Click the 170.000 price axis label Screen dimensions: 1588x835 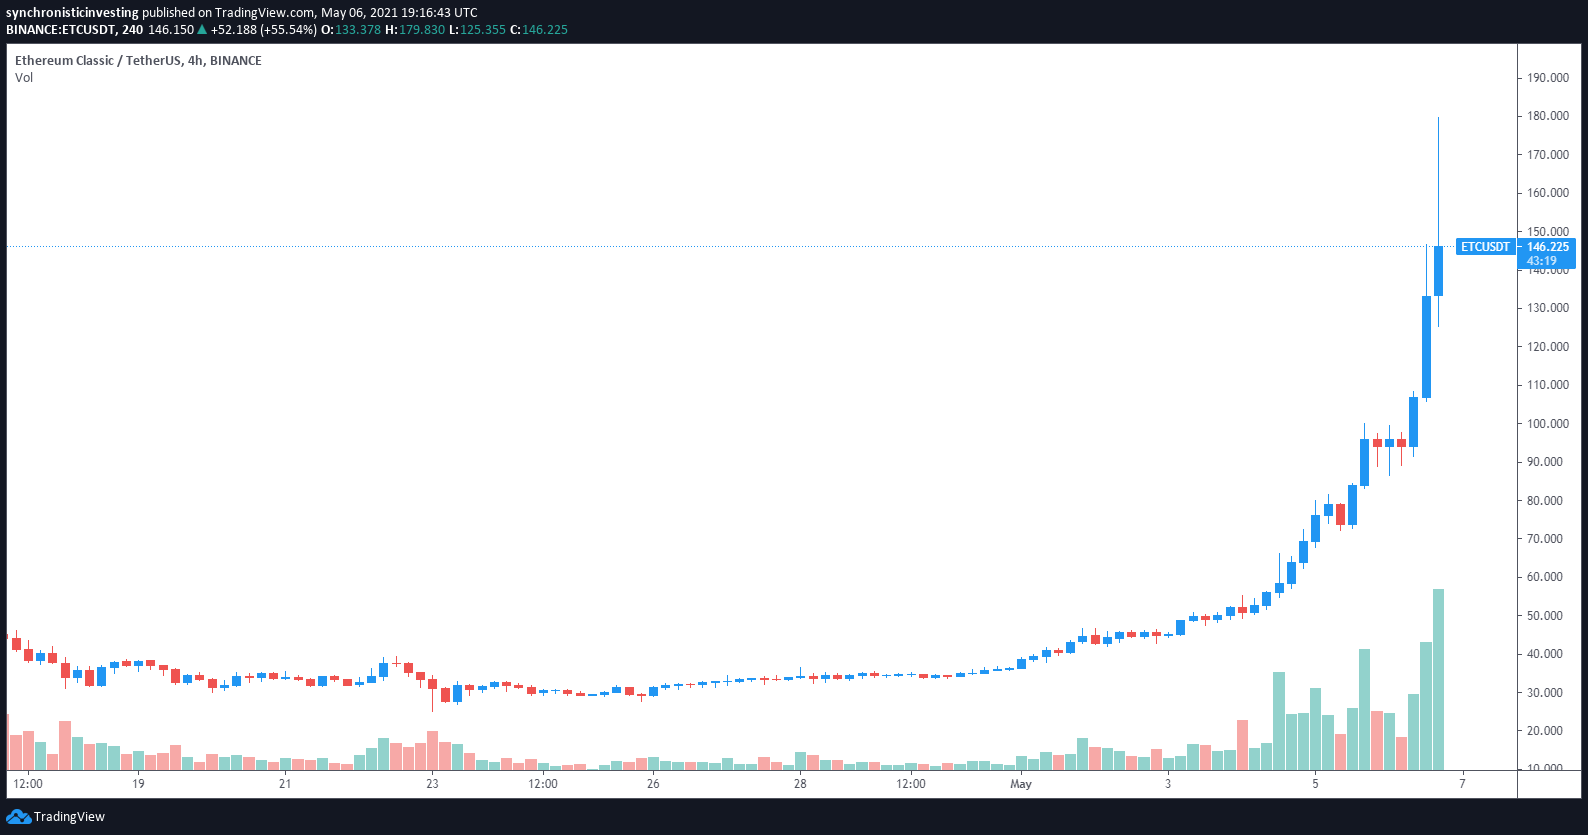click(1547, 155)
